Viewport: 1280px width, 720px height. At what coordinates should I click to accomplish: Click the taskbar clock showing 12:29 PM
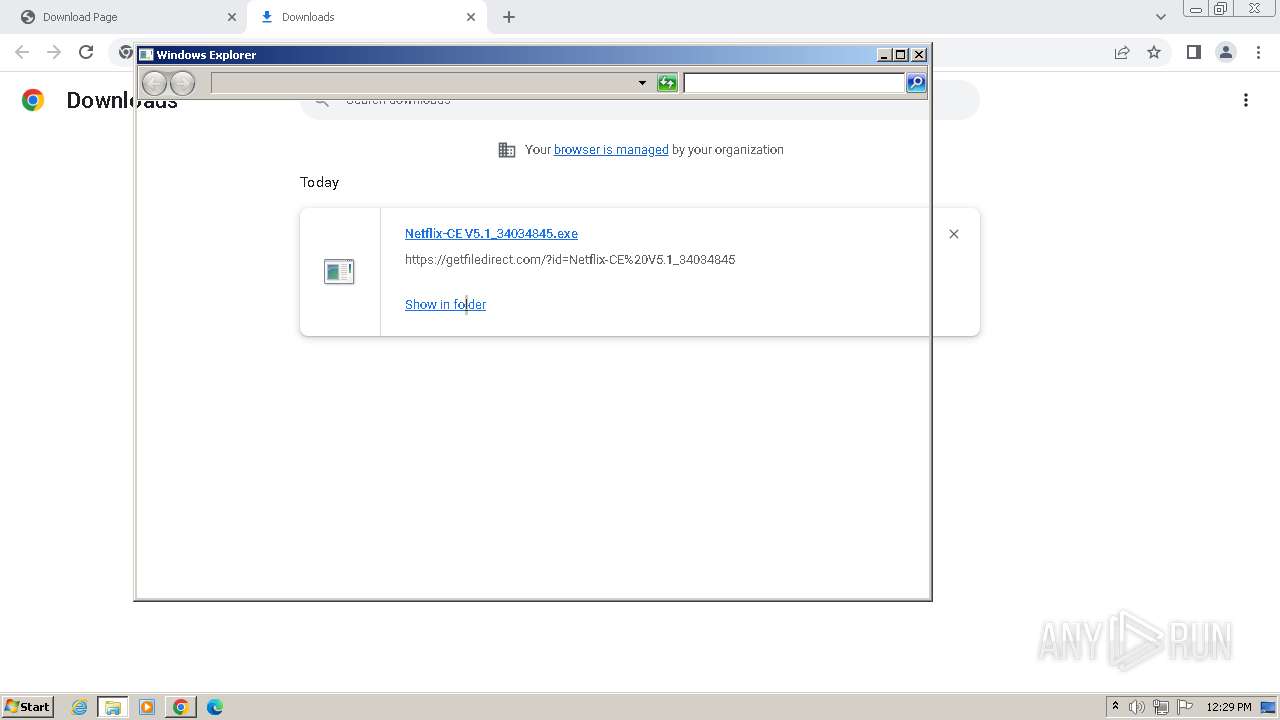coord(1229,707)
